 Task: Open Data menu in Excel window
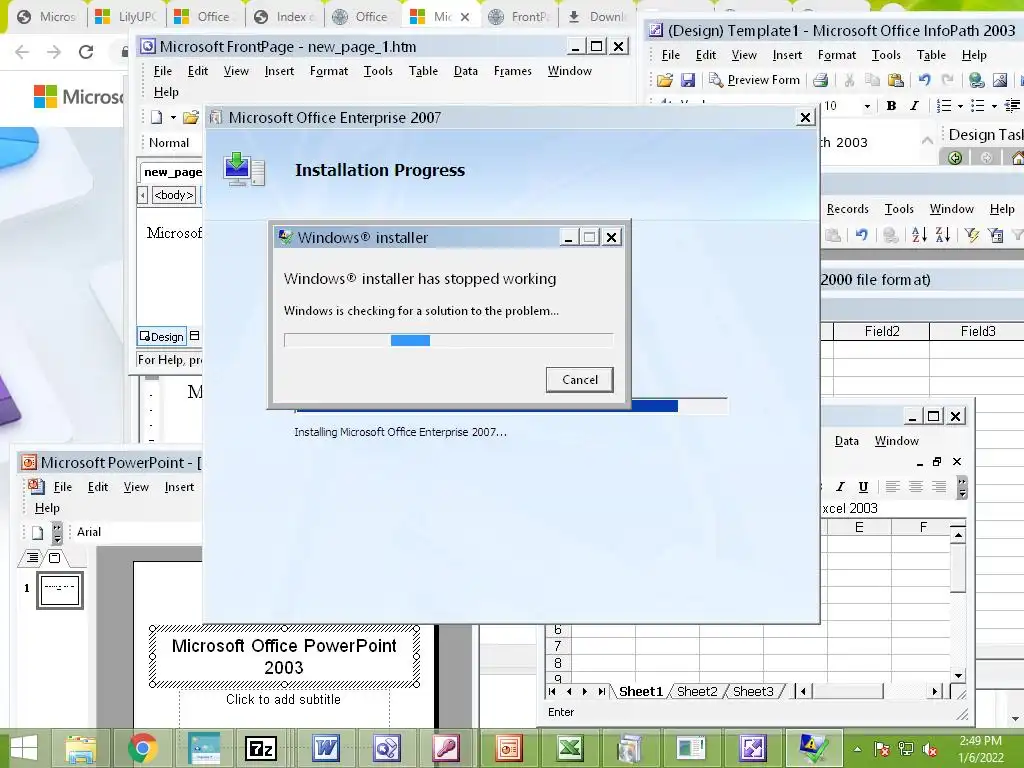click(846, 441)
